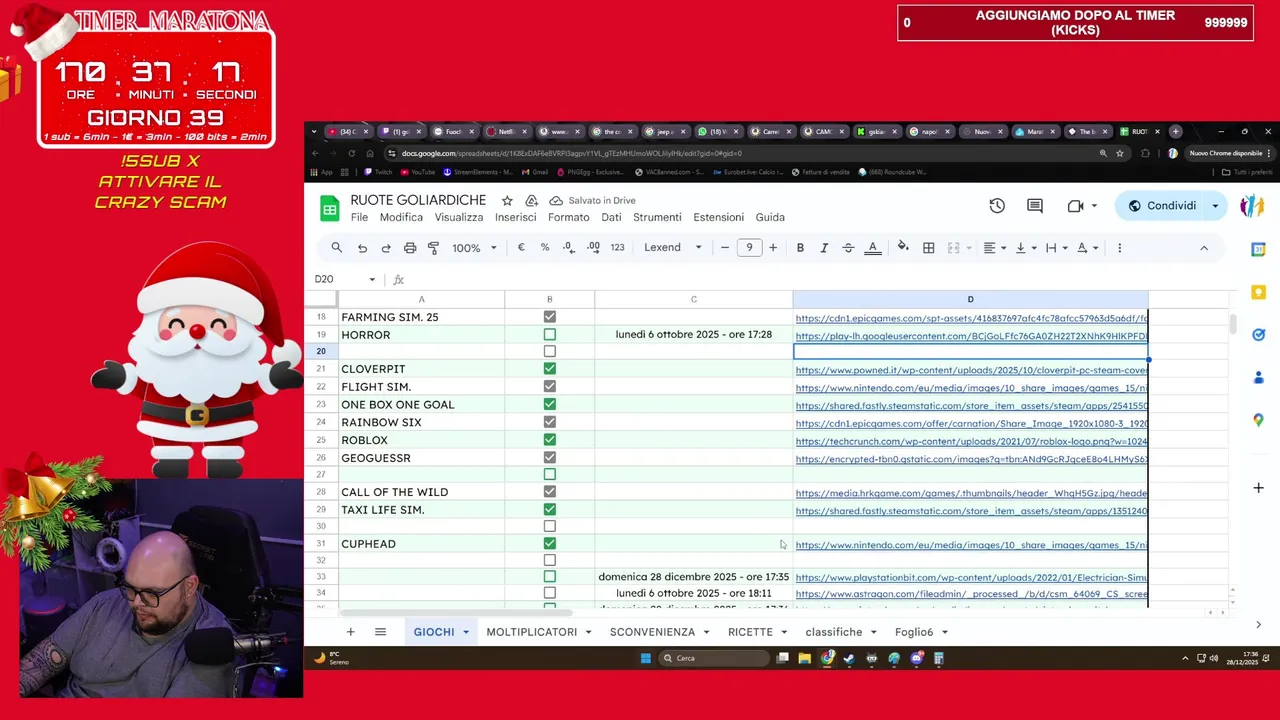The width and height of the screenshot is (1280, 720).
Task: Show comments panel icon
Action: (x=1035, y=206)
